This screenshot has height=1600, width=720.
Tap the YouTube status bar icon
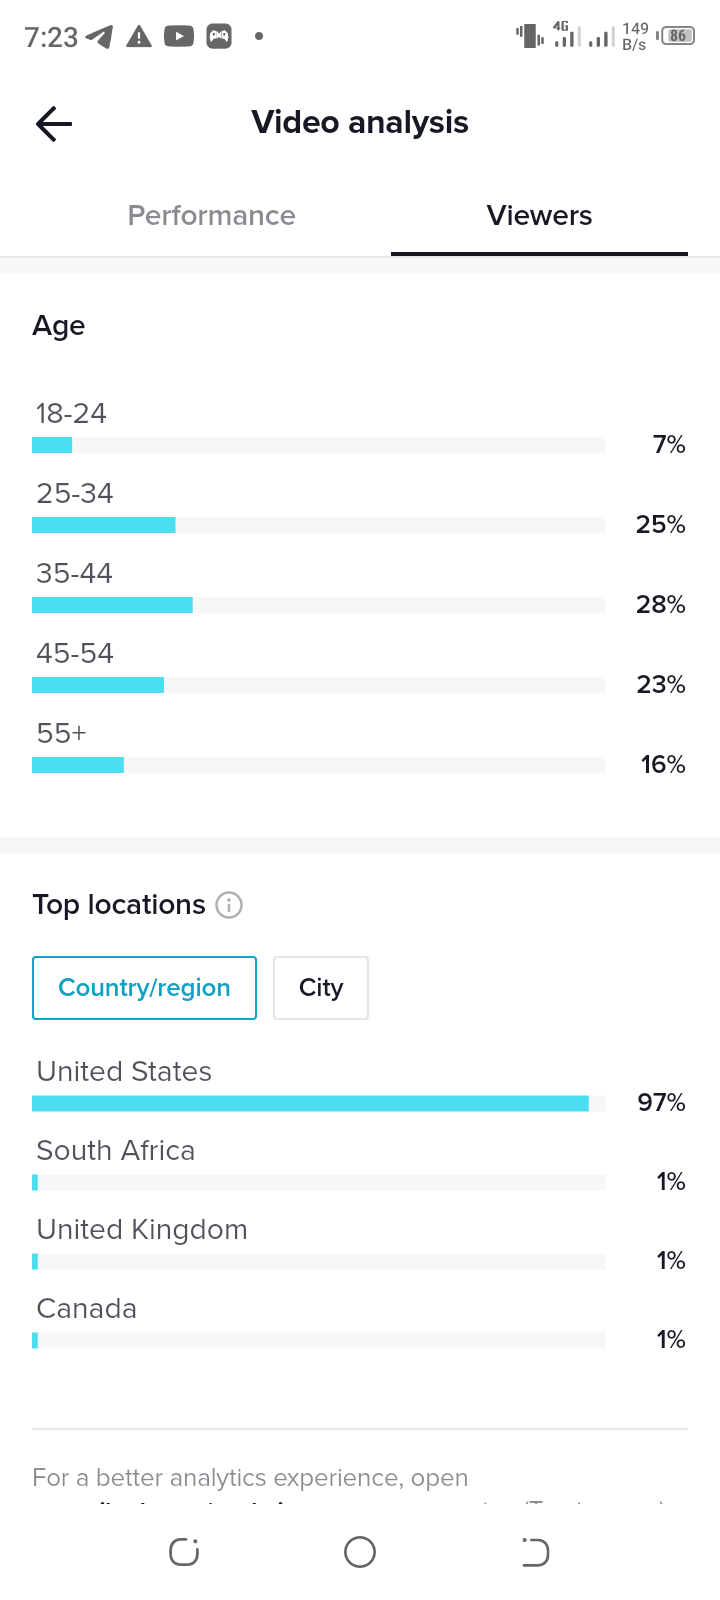click(179, 37)
